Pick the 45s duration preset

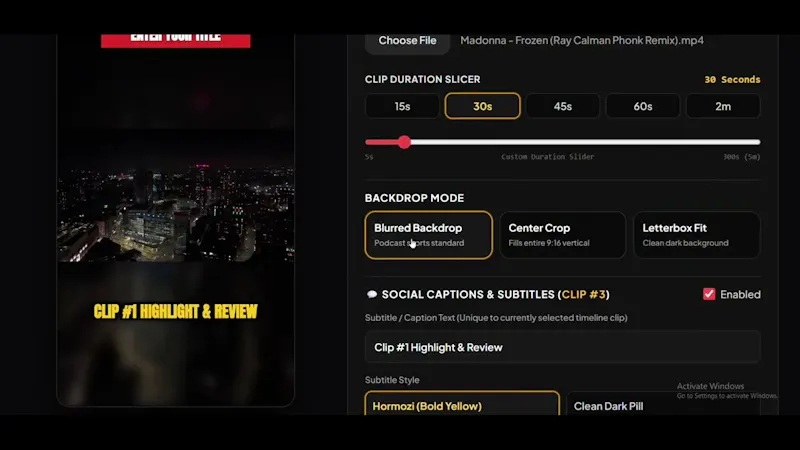pyautogui.click(x=563, y=106)
